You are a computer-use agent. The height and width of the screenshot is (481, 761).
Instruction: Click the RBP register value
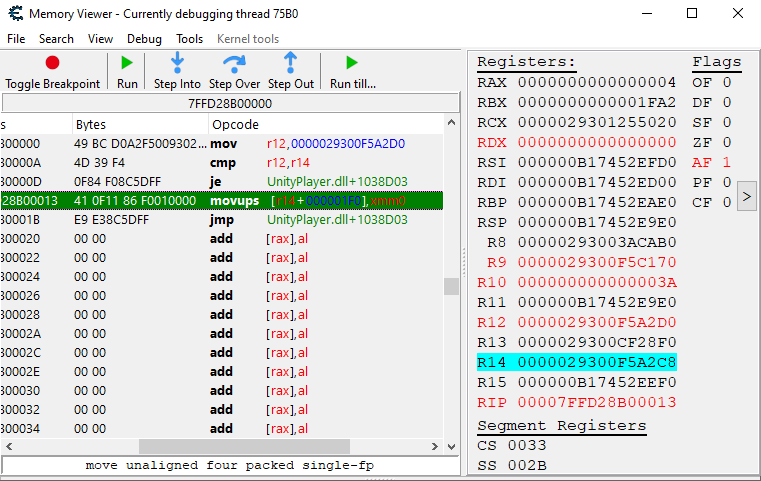coord(596,202)
